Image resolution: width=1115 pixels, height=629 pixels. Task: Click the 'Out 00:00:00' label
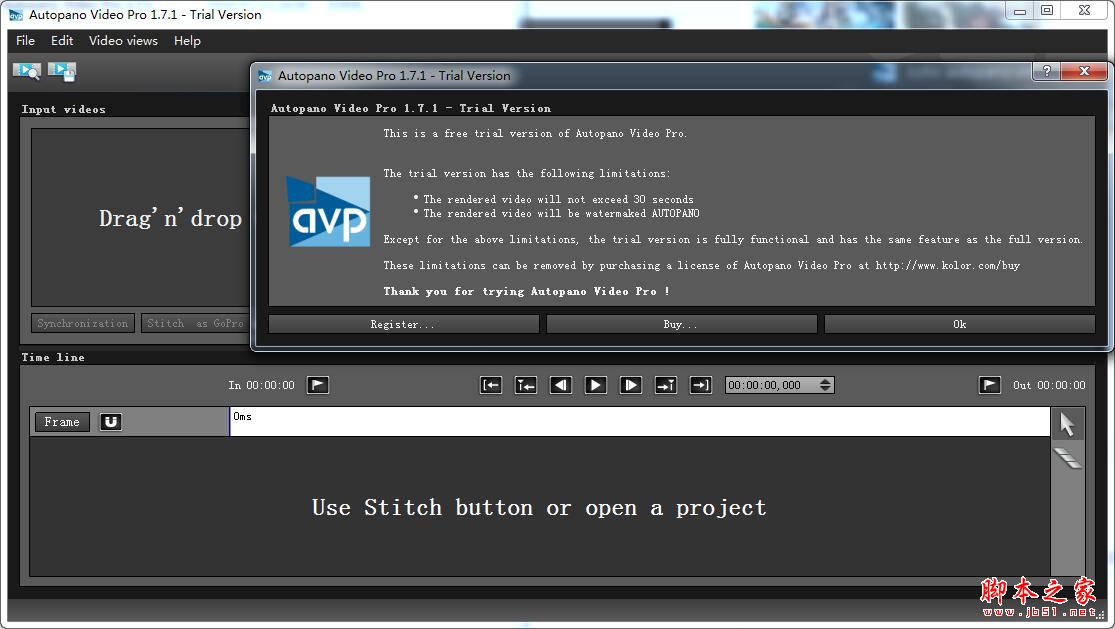[1049, 385]
